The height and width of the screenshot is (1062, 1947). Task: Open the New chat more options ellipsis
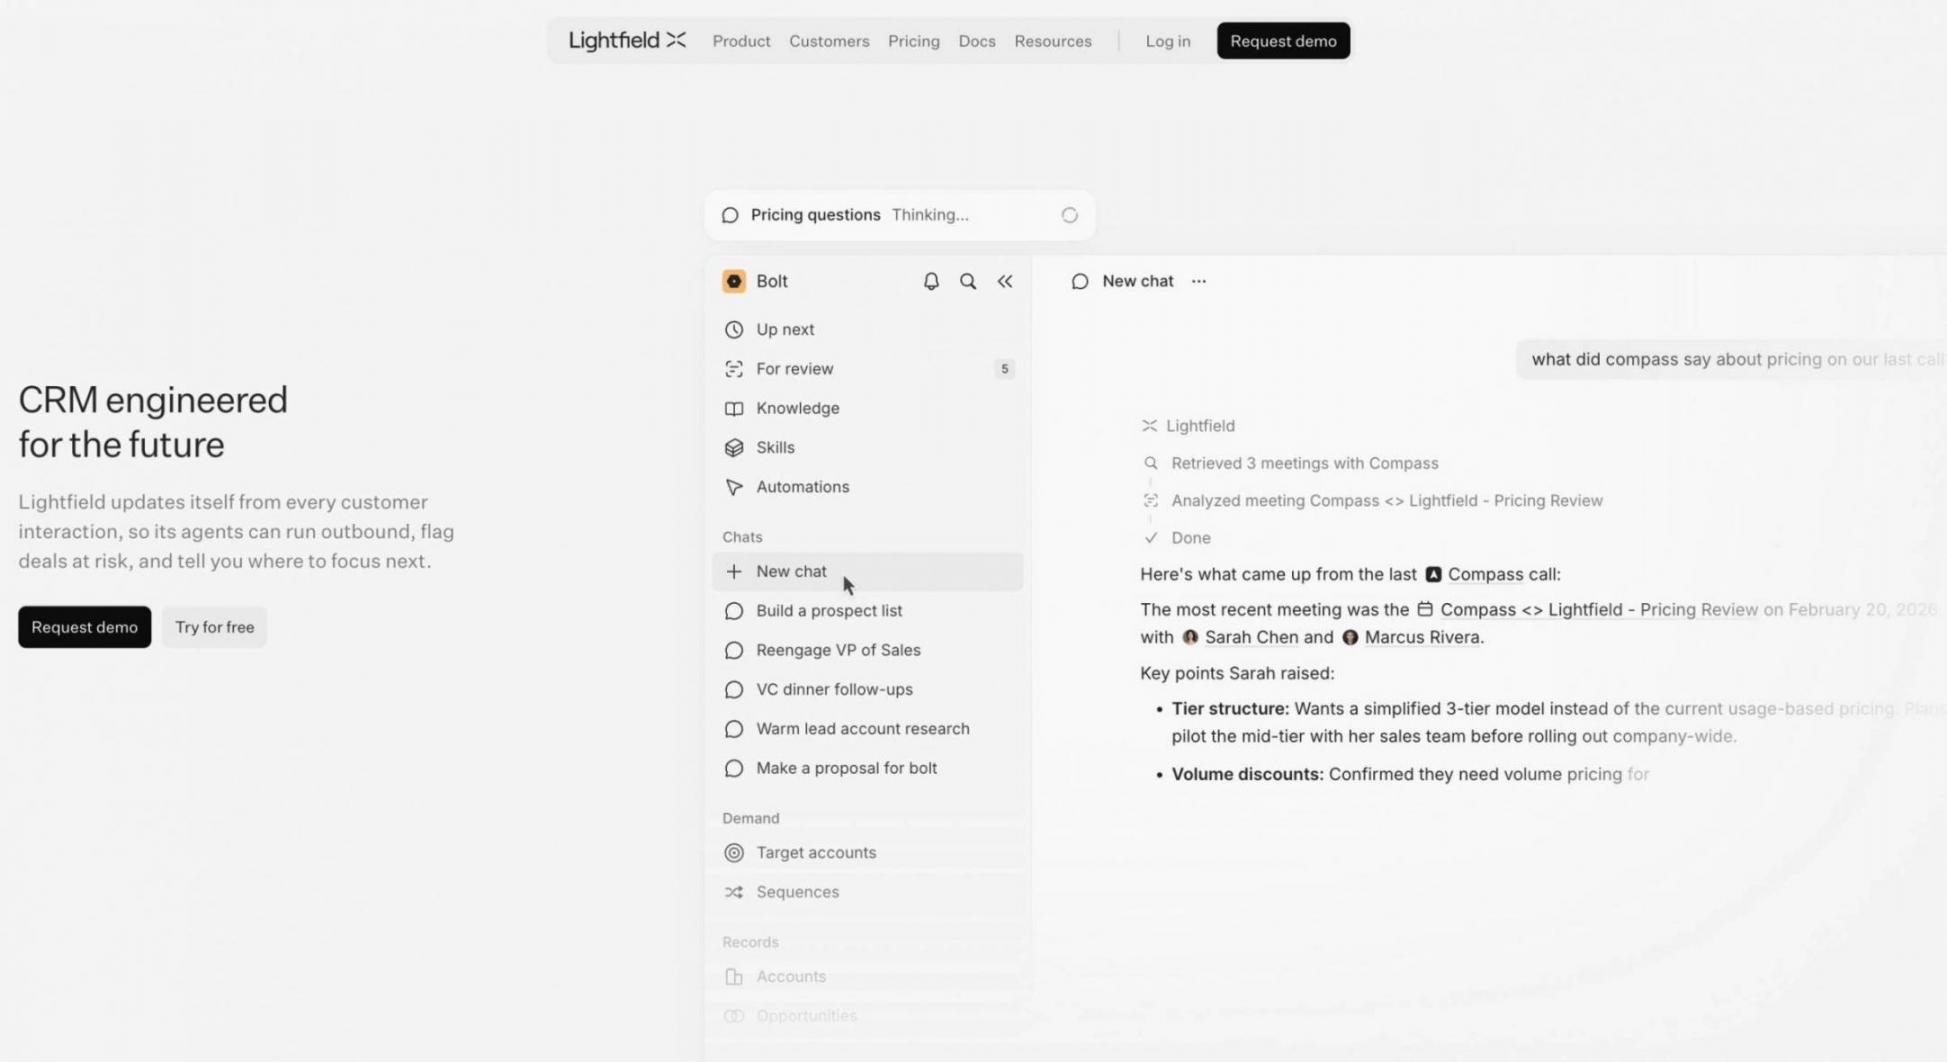1199,282
